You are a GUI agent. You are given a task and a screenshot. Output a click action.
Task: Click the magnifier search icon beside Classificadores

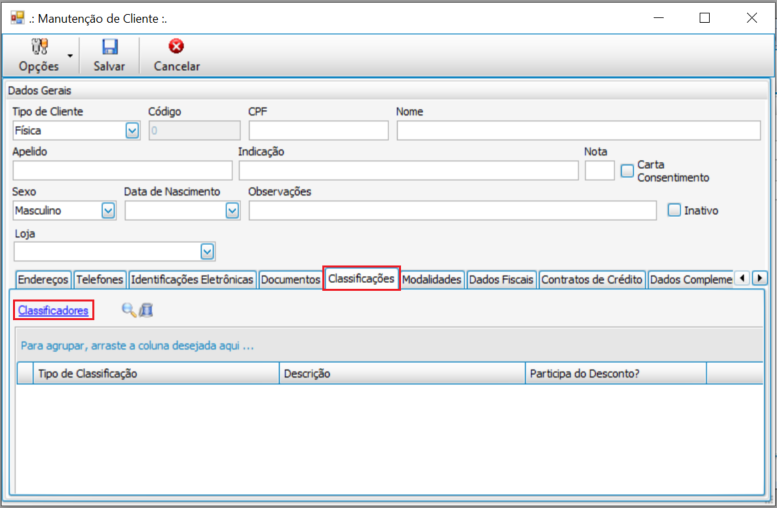click(129, 310)
